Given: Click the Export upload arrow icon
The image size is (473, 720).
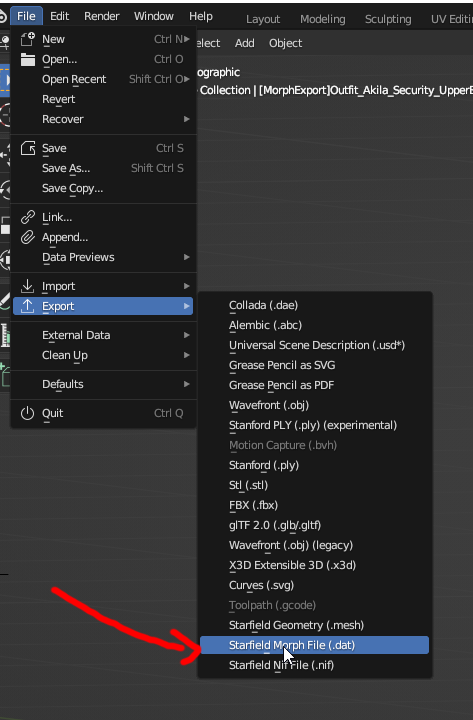Looking at the screenshot, I should click(28, 306).
